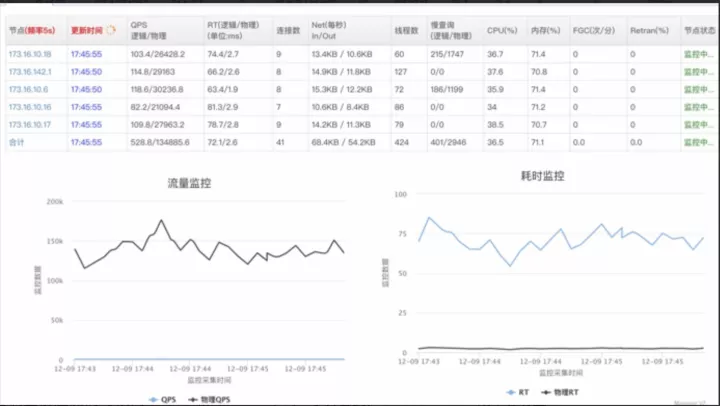Toggle RT series in 耗时监控 legend
This screenshot has height=406, width=720.
tap(518, 392)
